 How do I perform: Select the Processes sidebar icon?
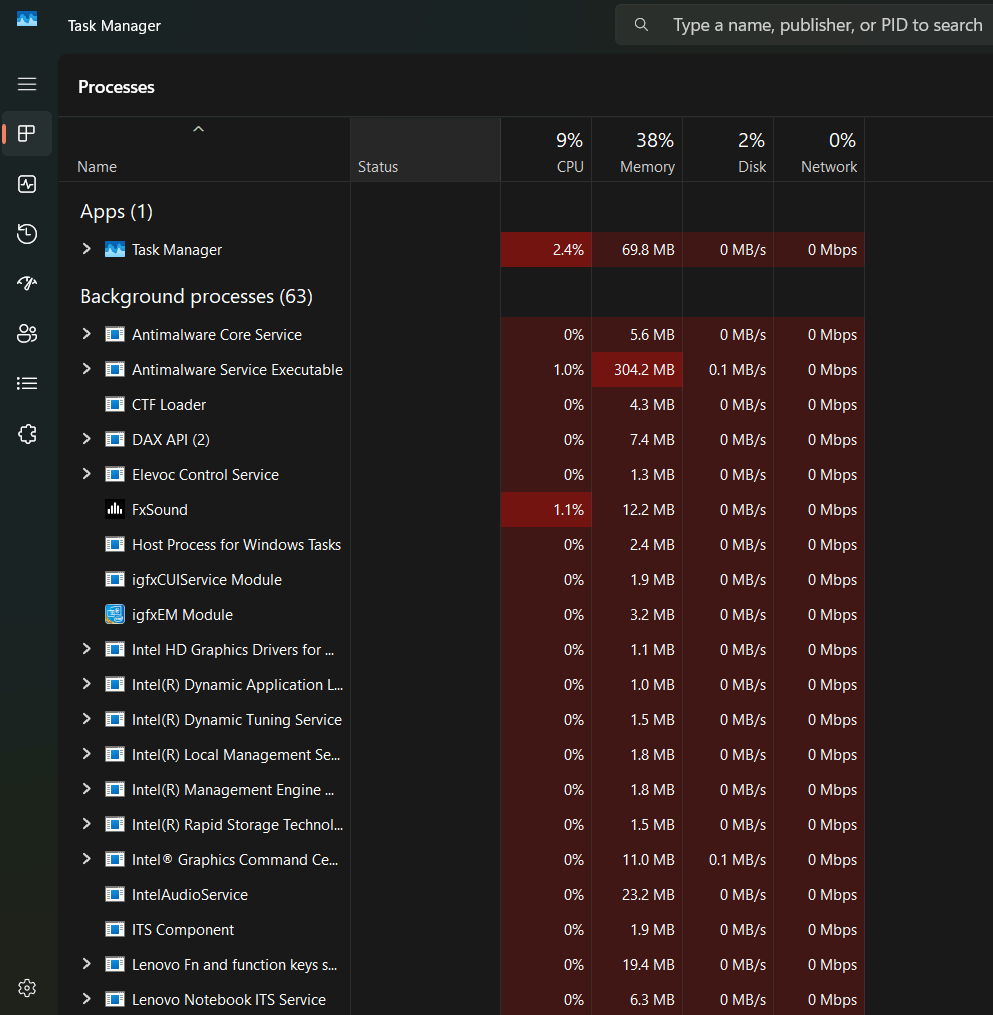[x=27, y=133]
